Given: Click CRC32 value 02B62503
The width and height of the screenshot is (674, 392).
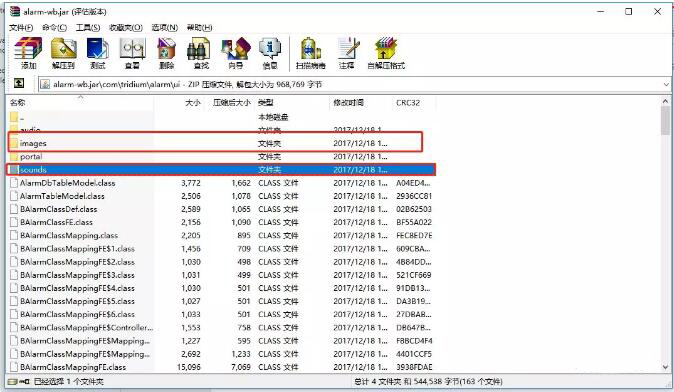Looking at the screenshot, I should click(x=414, y=209).
